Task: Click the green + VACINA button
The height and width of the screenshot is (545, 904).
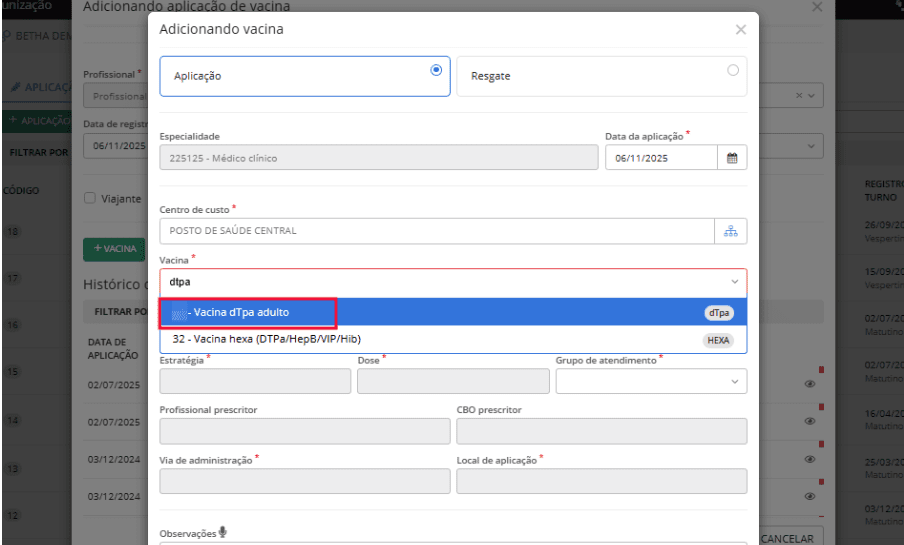Action: (113, 247)
